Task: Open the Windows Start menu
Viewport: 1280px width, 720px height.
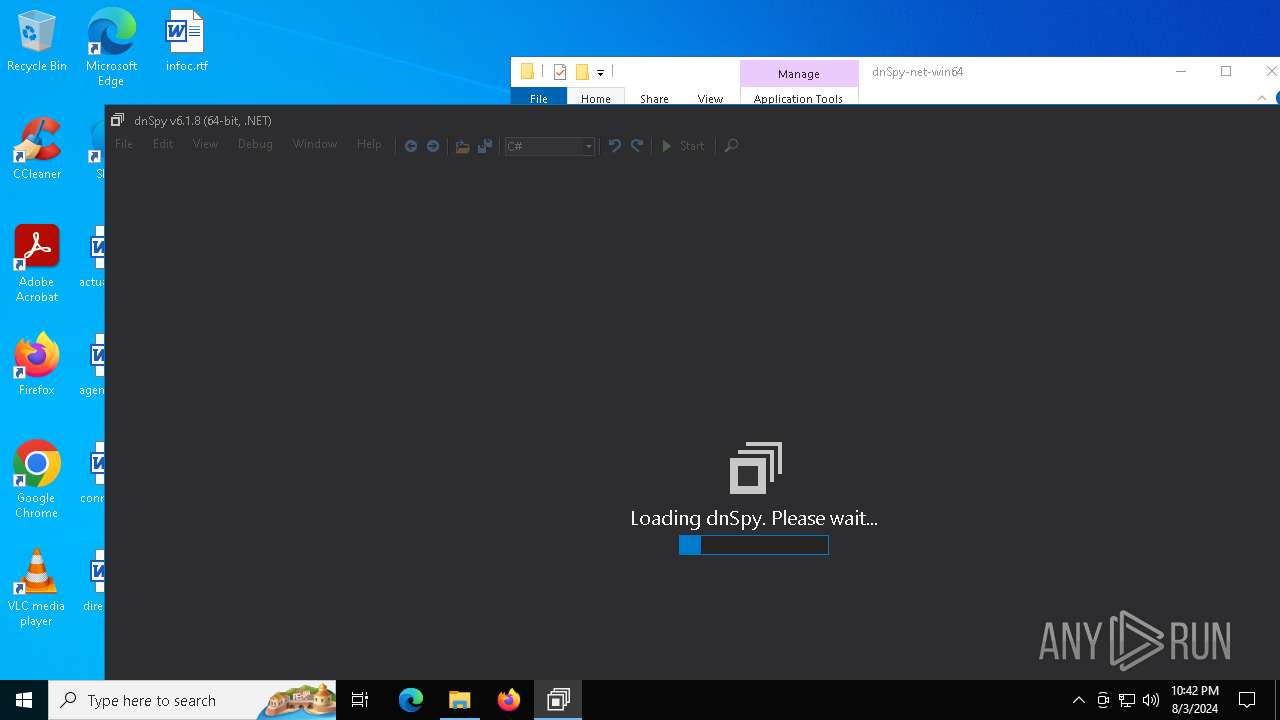Action: pyautogui.click(x=24, y=700)
